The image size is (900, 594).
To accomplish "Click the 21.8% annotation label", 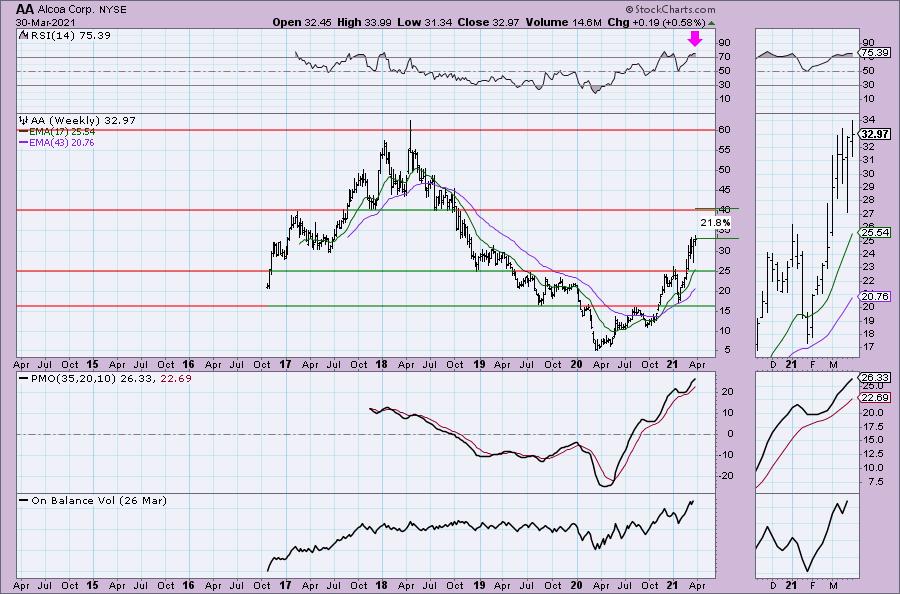I will (715, 223).
